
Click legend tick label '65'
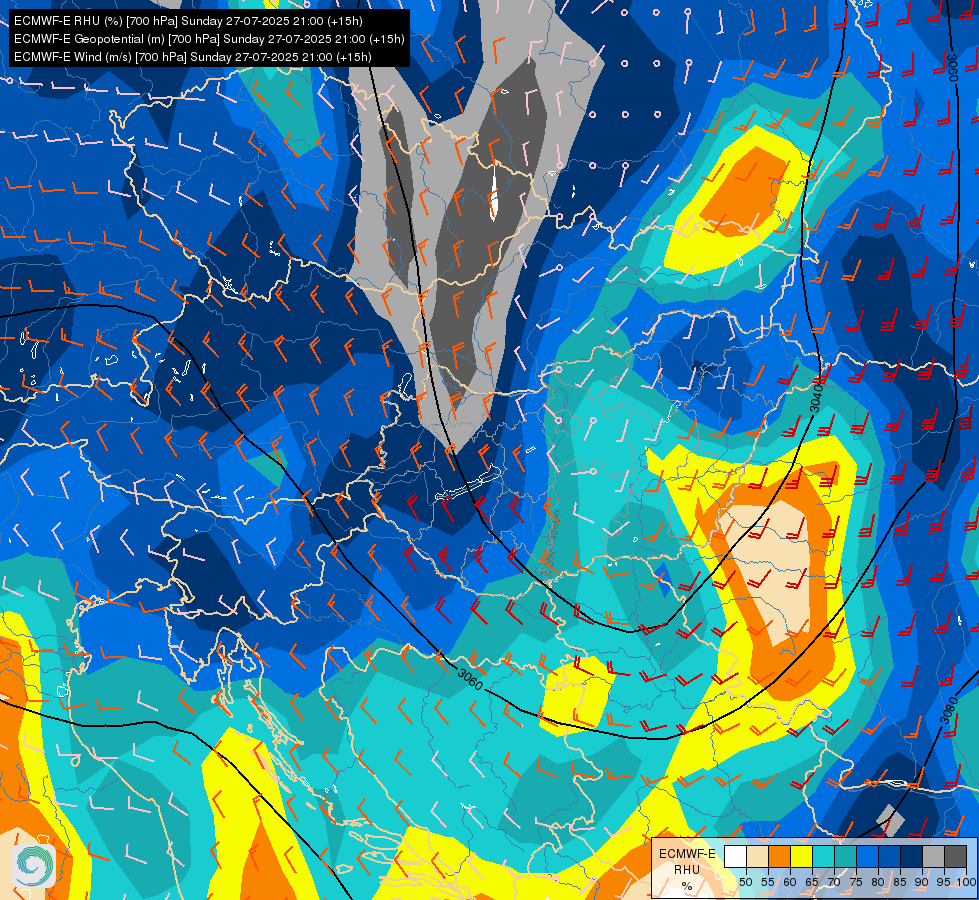click(x=812, y=882)
